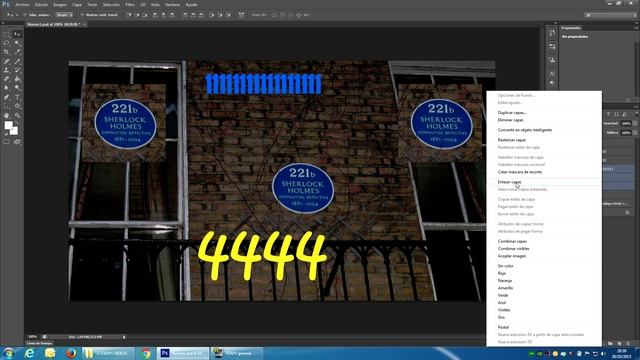Viewport: 640px width, 360px height.
Task: Open the Ventana menu
Action: [x=173, y=4]
